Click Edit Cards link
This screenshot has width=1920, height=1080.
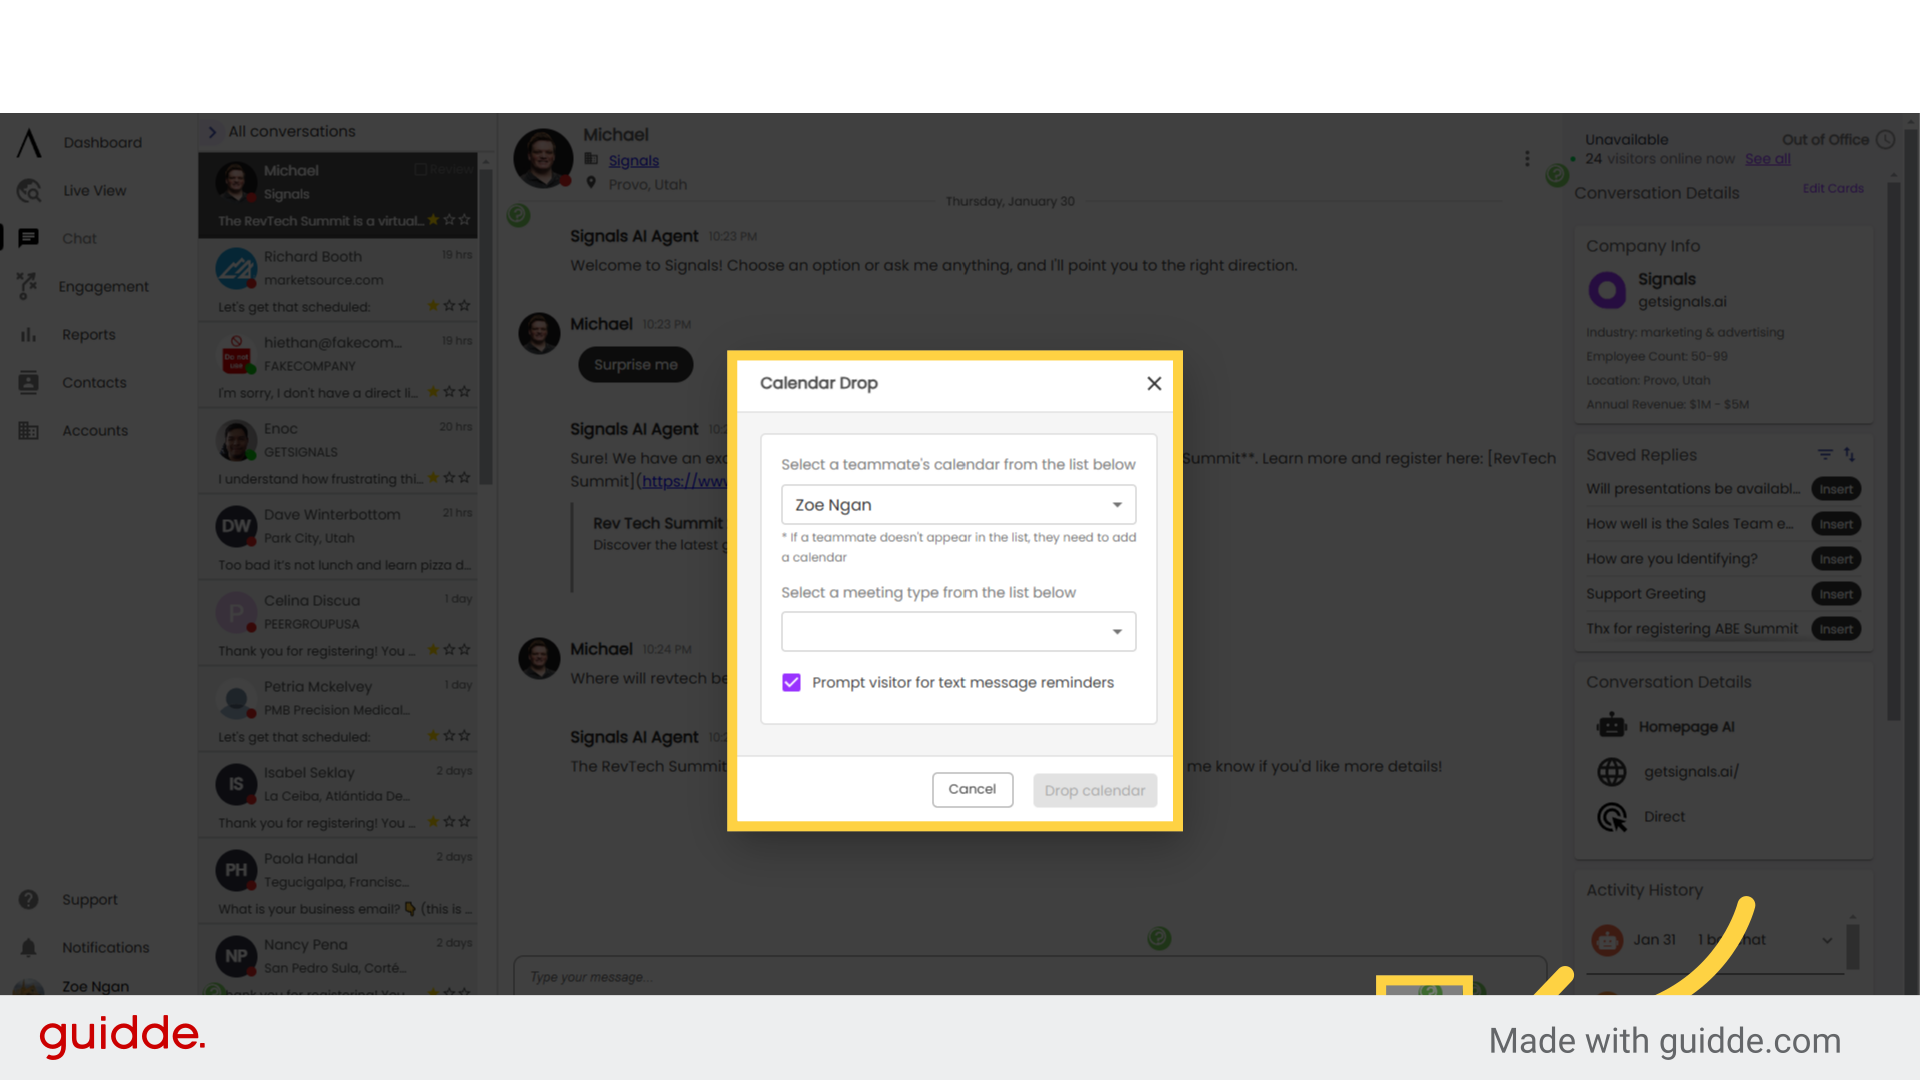click(1833, 188)
